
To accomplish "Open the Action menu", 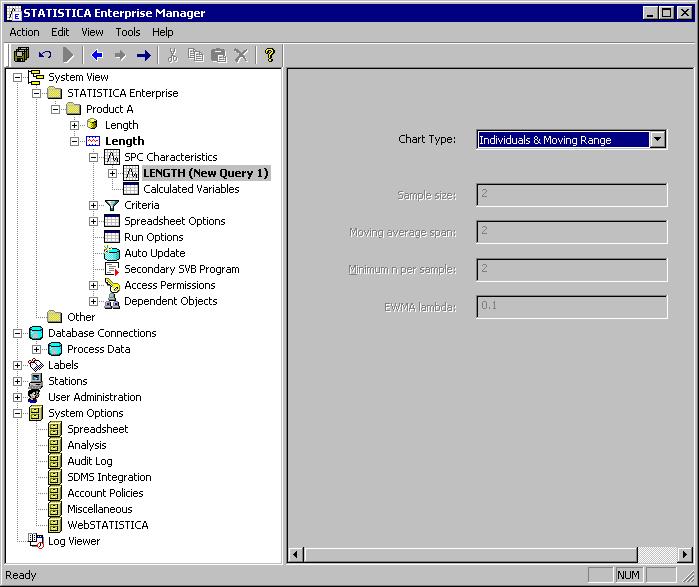I will (25, 32).
